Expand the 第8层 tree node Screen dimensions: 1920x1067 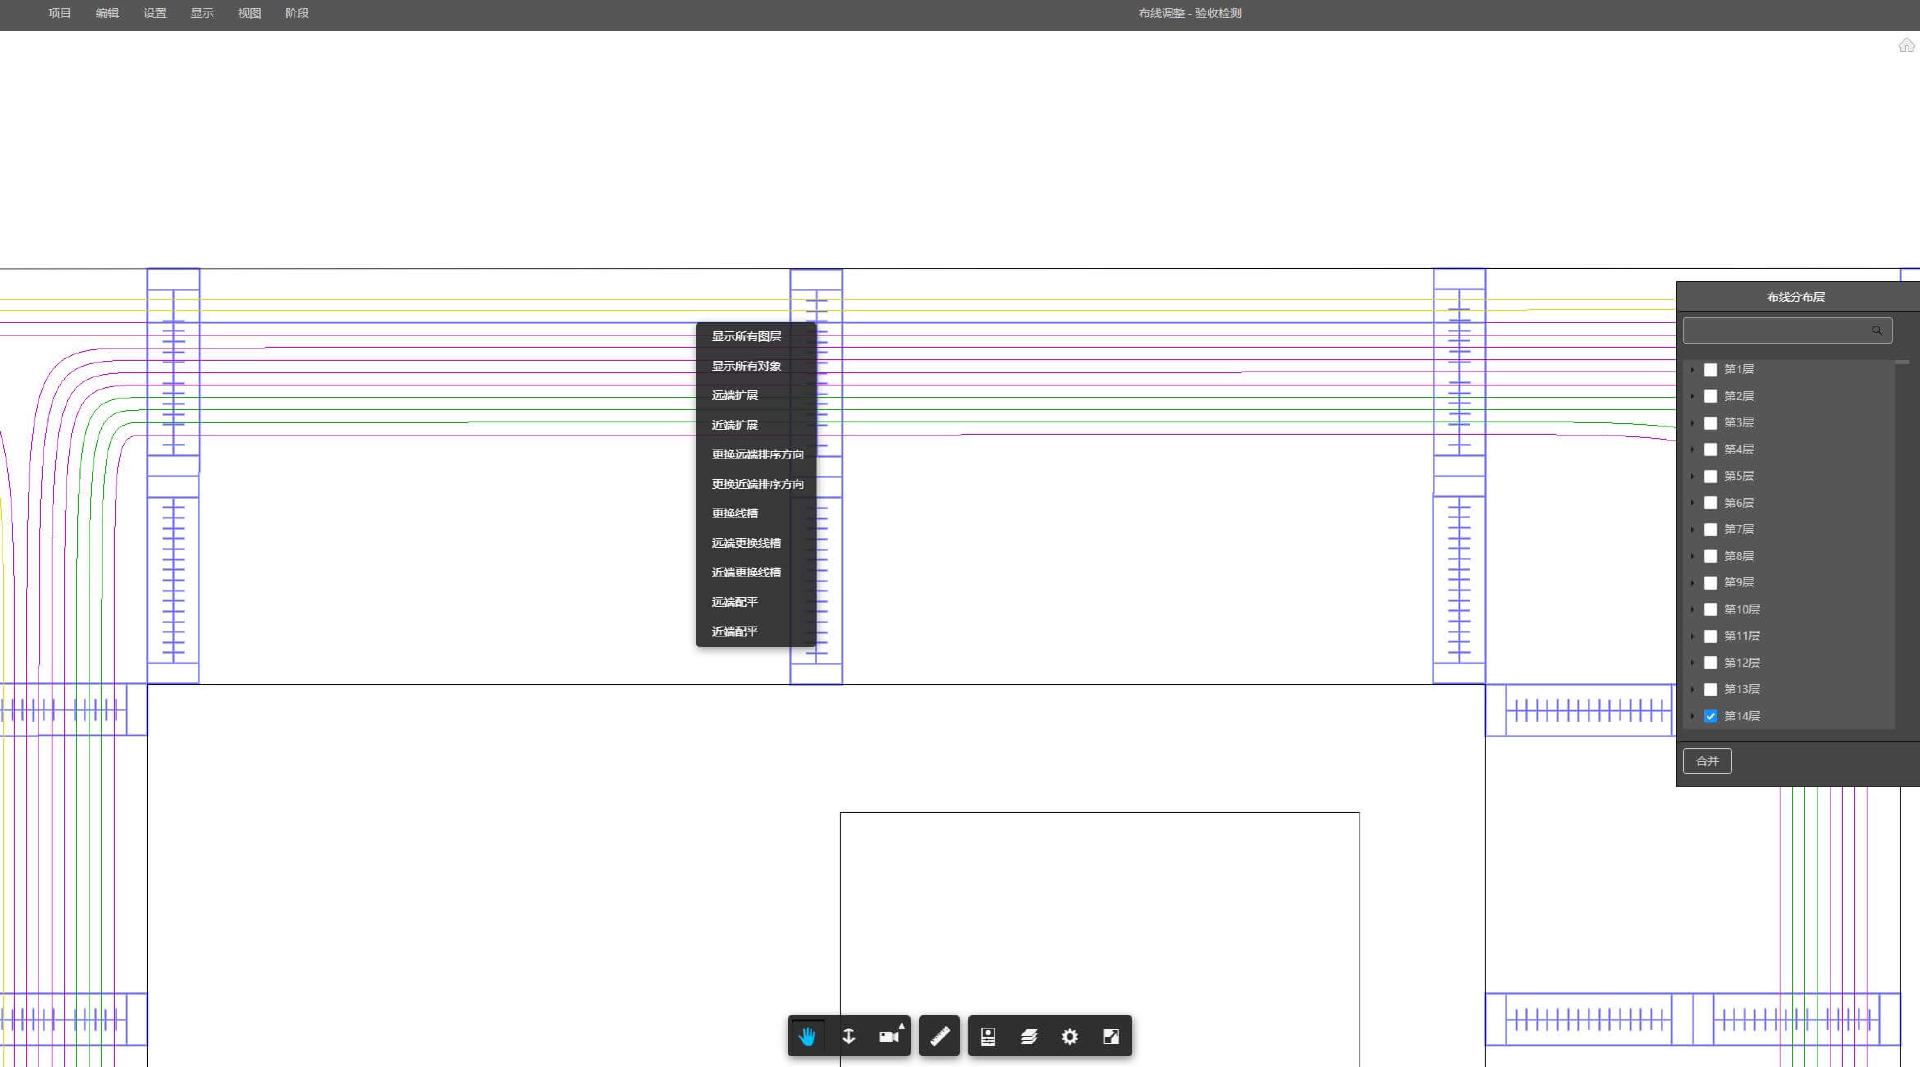1692,556
